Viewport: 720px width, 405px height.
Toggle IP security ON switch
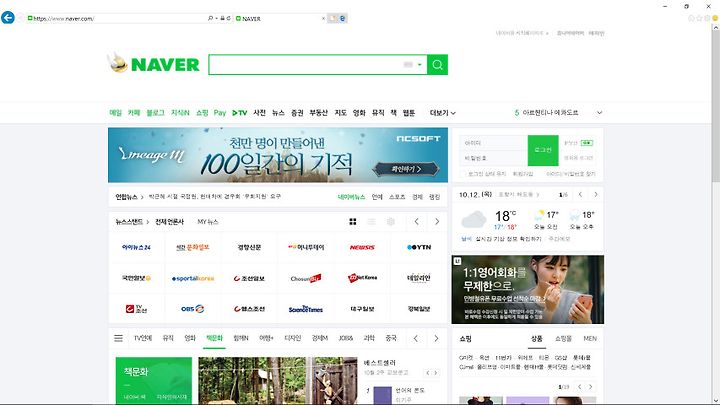(586, 143)
